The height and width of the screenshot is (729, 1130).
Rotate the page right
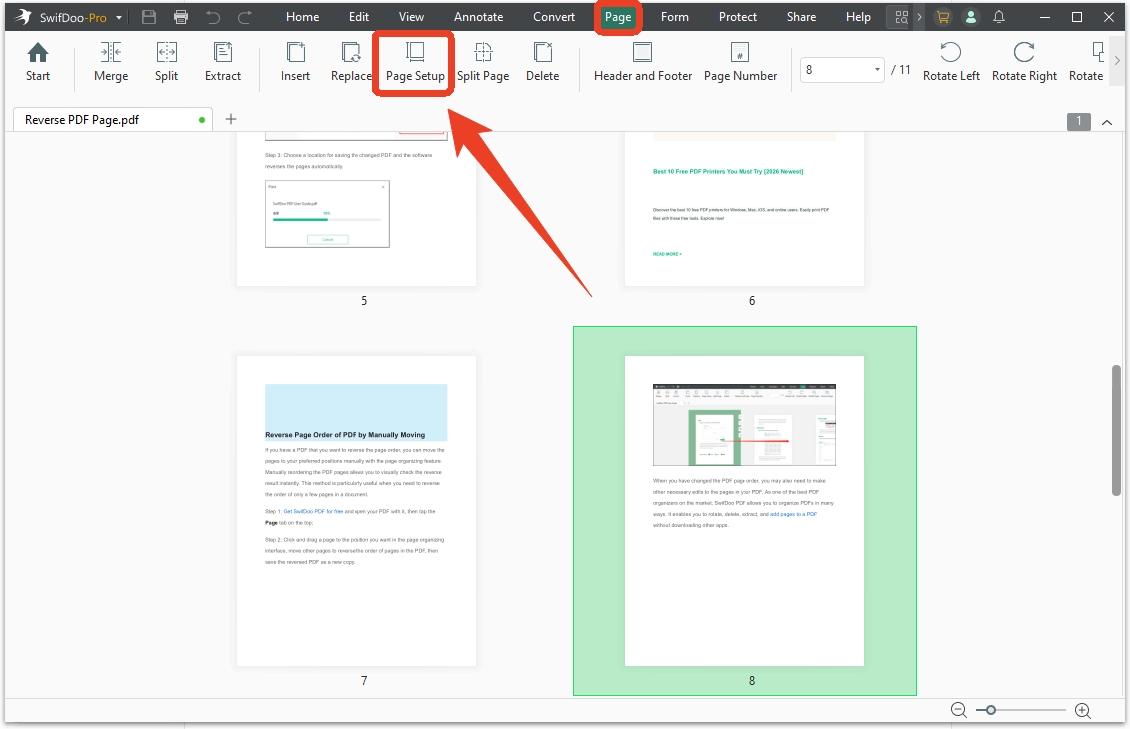(x=1024, y=61)
